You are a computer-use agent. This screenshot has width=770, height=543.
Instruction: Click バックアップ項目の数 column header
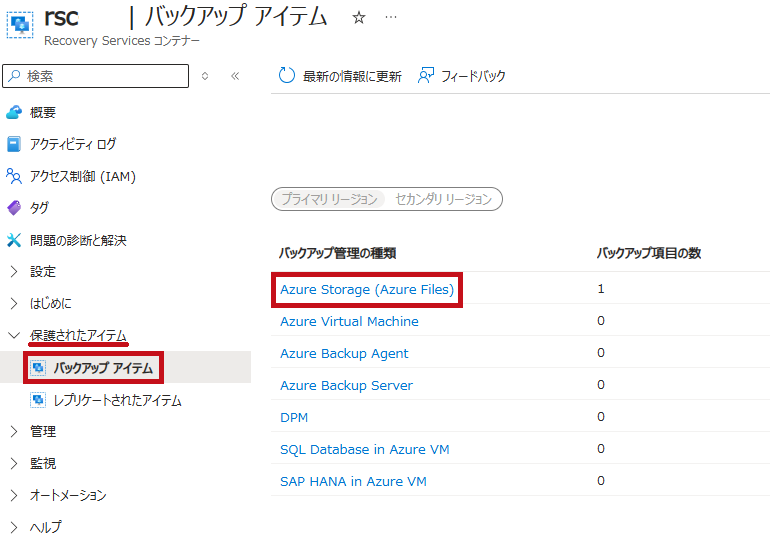tap(649, 253)
